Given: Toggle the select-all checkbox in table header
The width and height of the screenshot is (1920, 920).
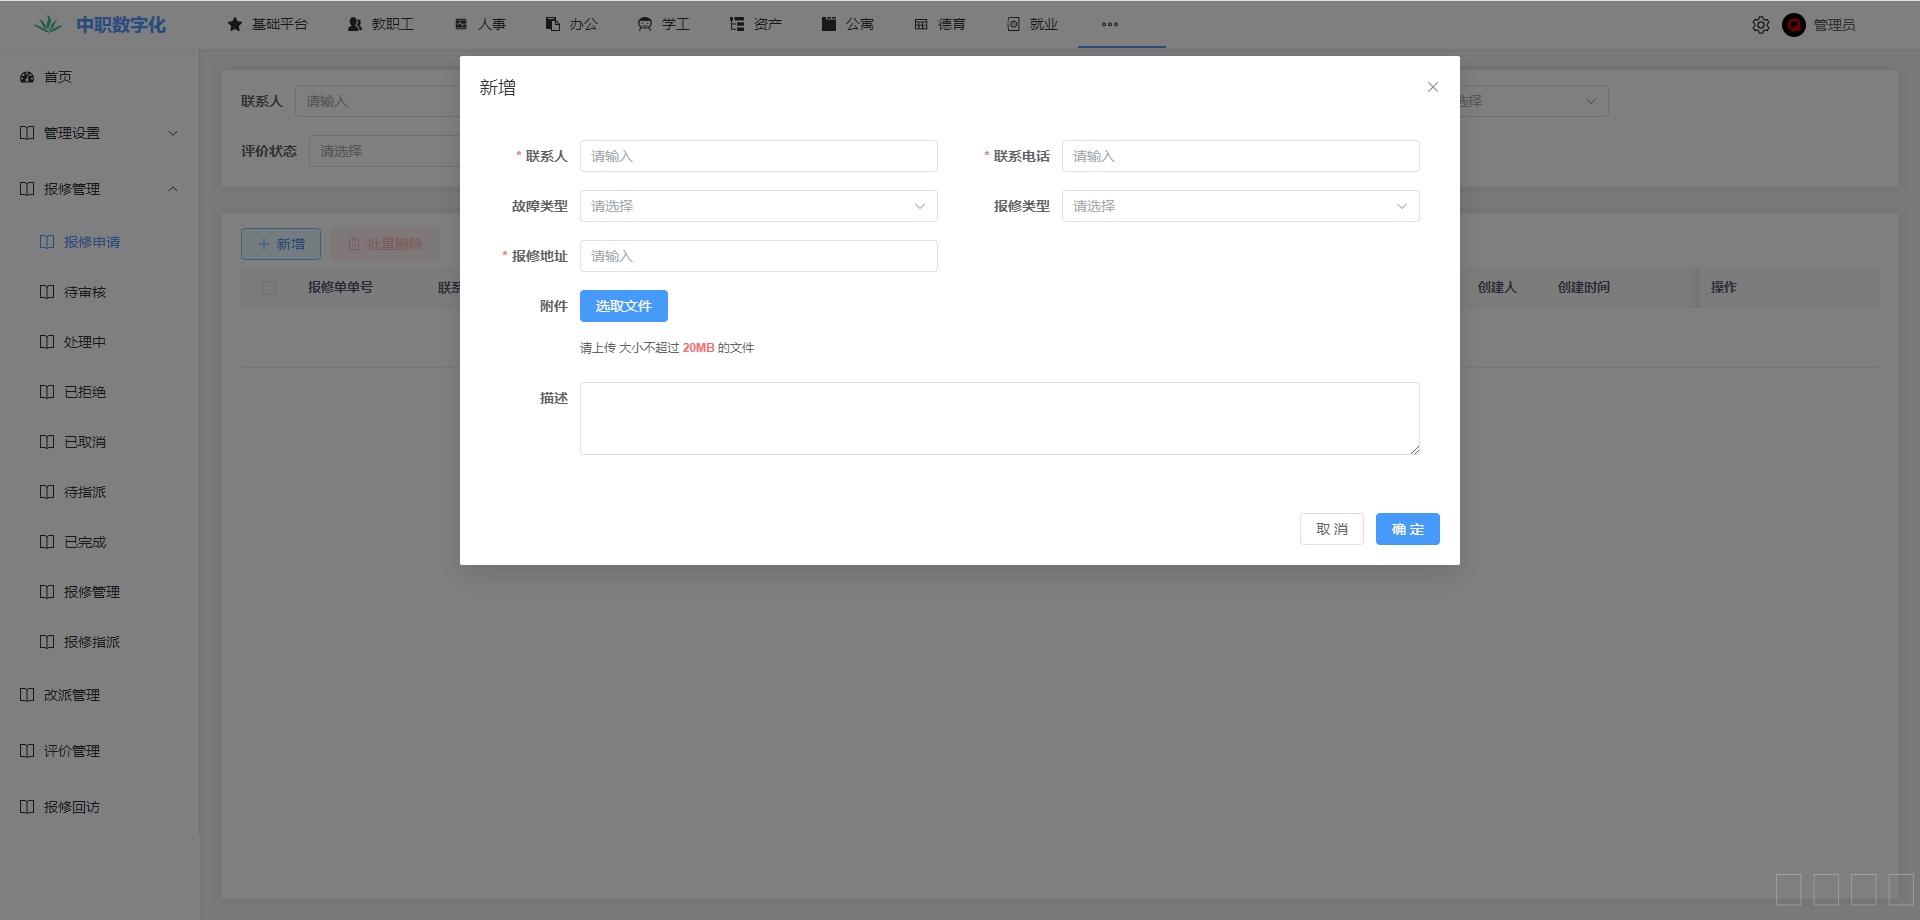Looking at the screenshot, I should point(269,288).
